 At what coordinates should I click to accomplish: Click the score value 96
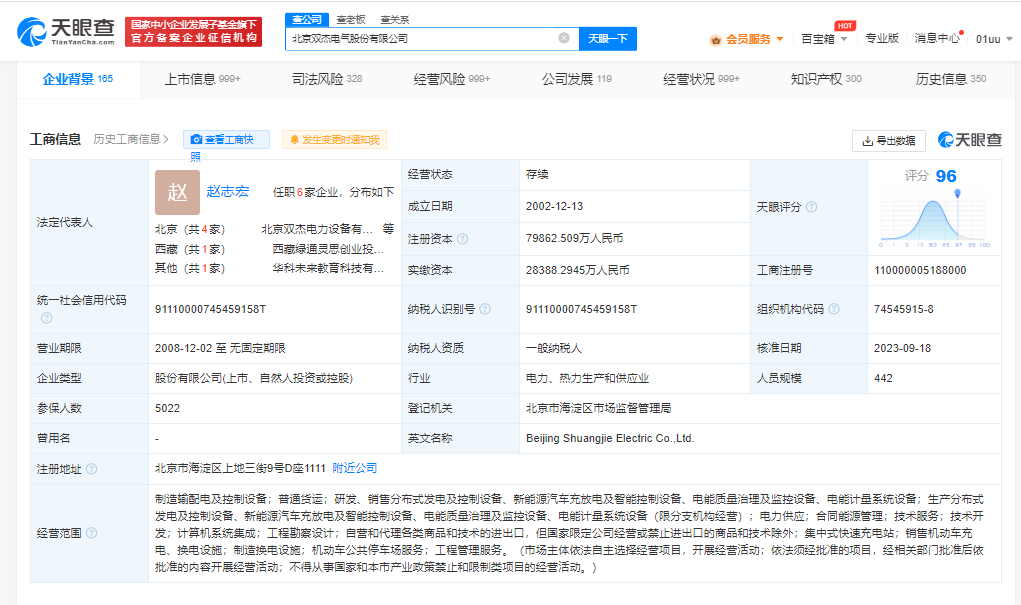pos(946,176)
